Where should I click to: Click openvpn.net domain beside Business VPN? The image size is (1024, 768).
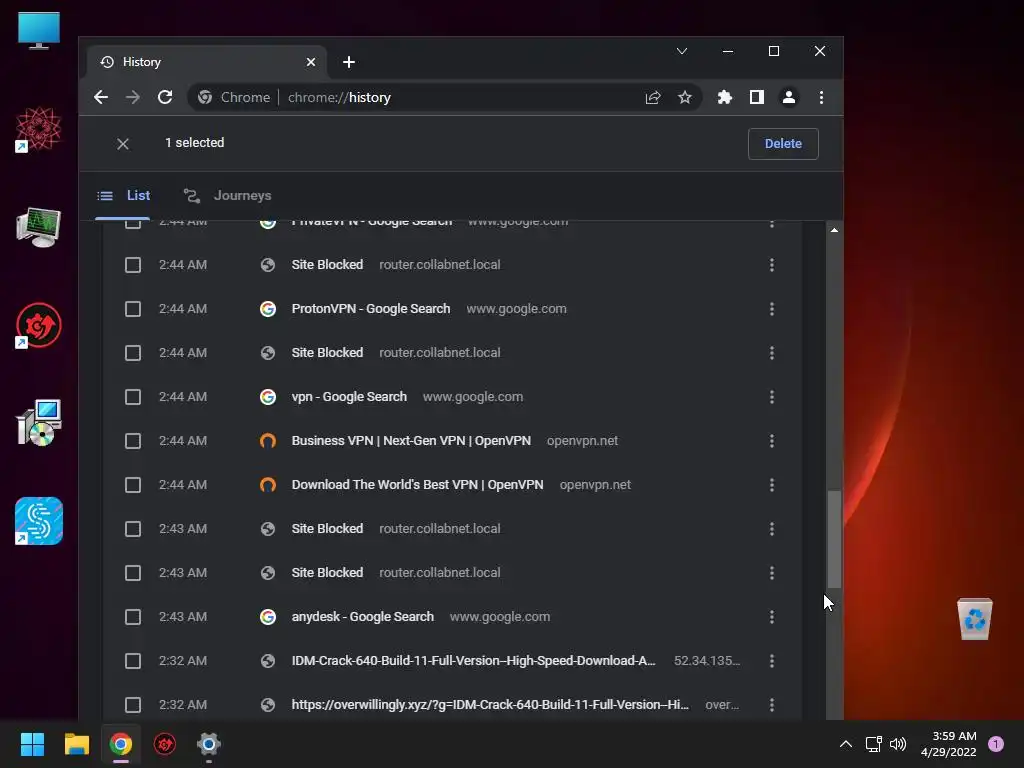click(x=583, y=441)
